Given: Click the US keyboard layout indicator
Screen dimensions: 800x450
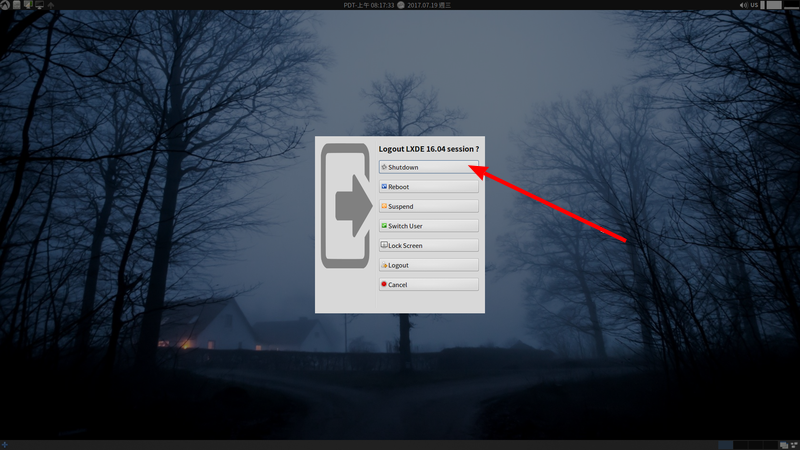Looking at the screenshot, I should click(755, 5).
